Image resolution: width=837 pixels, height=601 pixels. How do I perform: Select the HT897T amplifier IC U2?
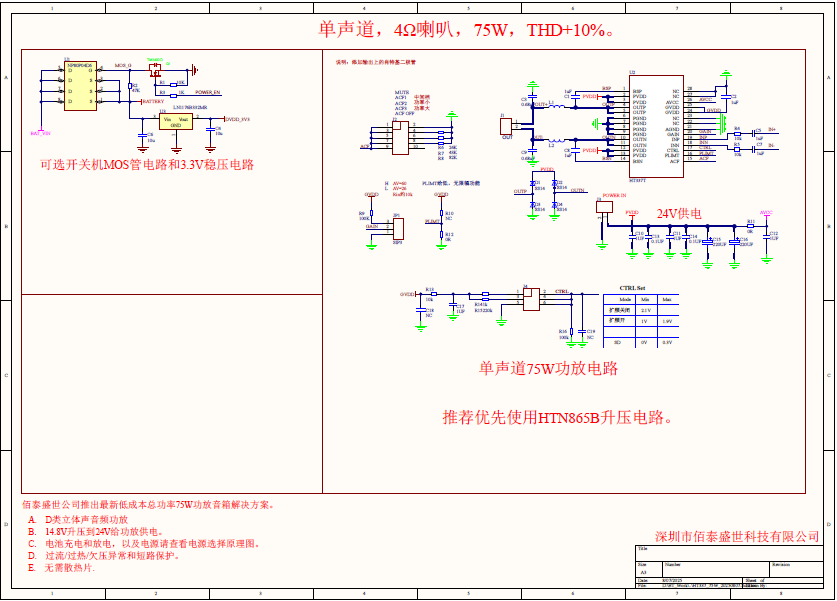point(641,125)
